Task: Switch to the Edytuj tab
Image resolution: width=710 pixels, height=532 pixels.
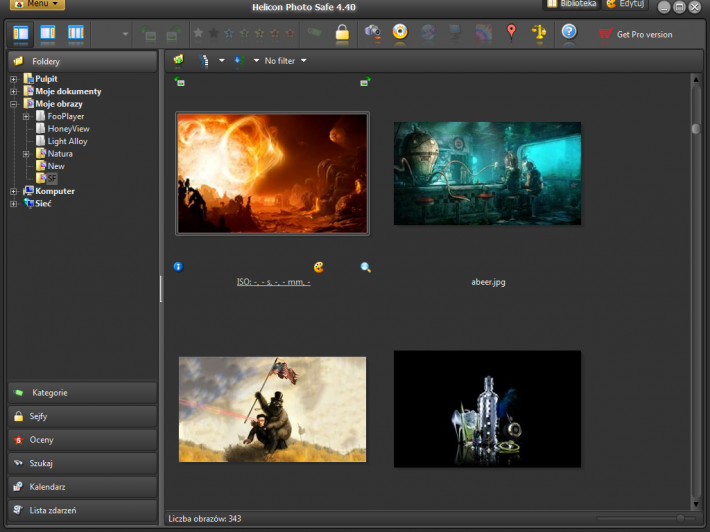Action: coord(626,4)
